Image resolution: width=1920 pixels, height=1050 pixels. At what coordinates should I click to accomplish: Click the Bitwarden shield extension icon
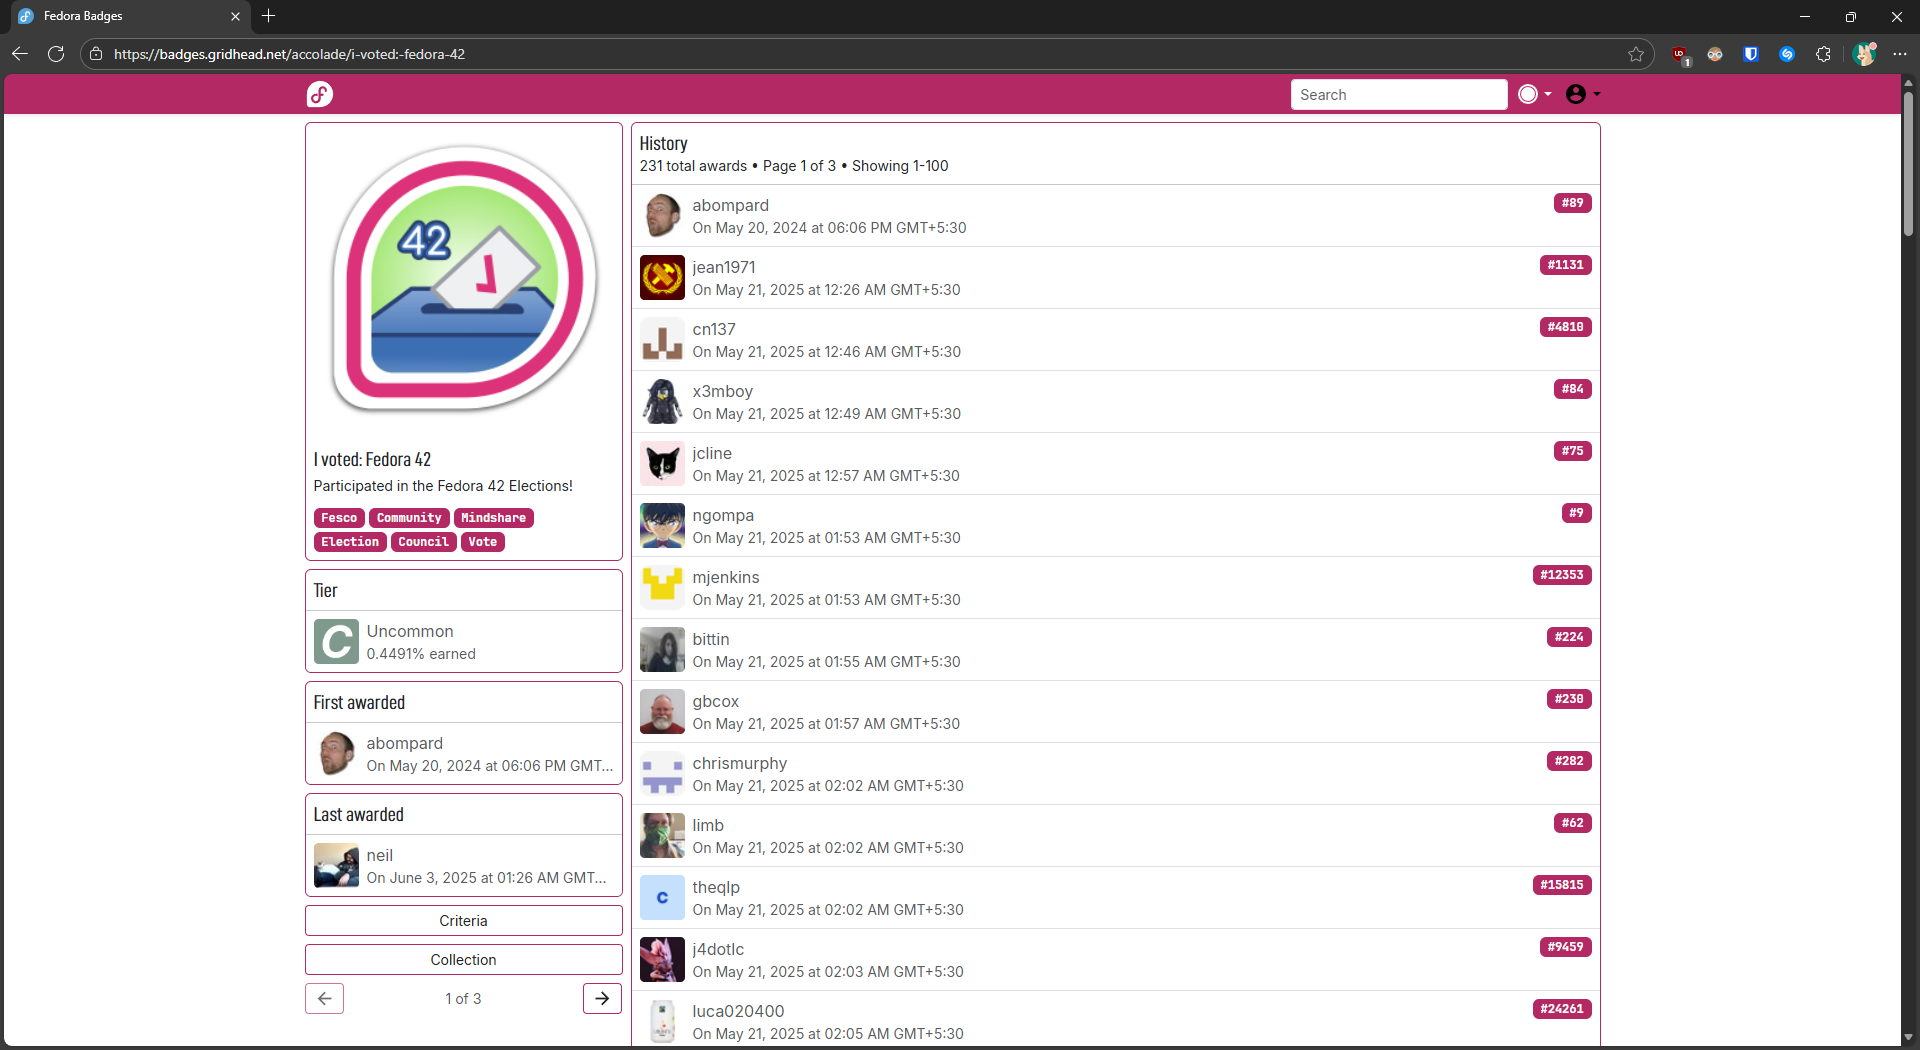click(x=1751, y=54)
